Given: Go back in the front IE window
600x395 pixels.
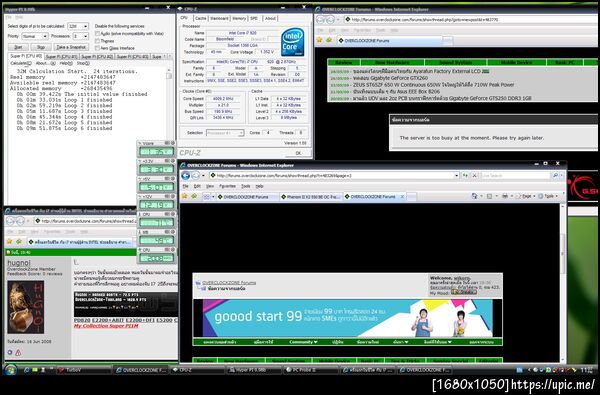Looking at the screenshot, I should click(186, 175).
